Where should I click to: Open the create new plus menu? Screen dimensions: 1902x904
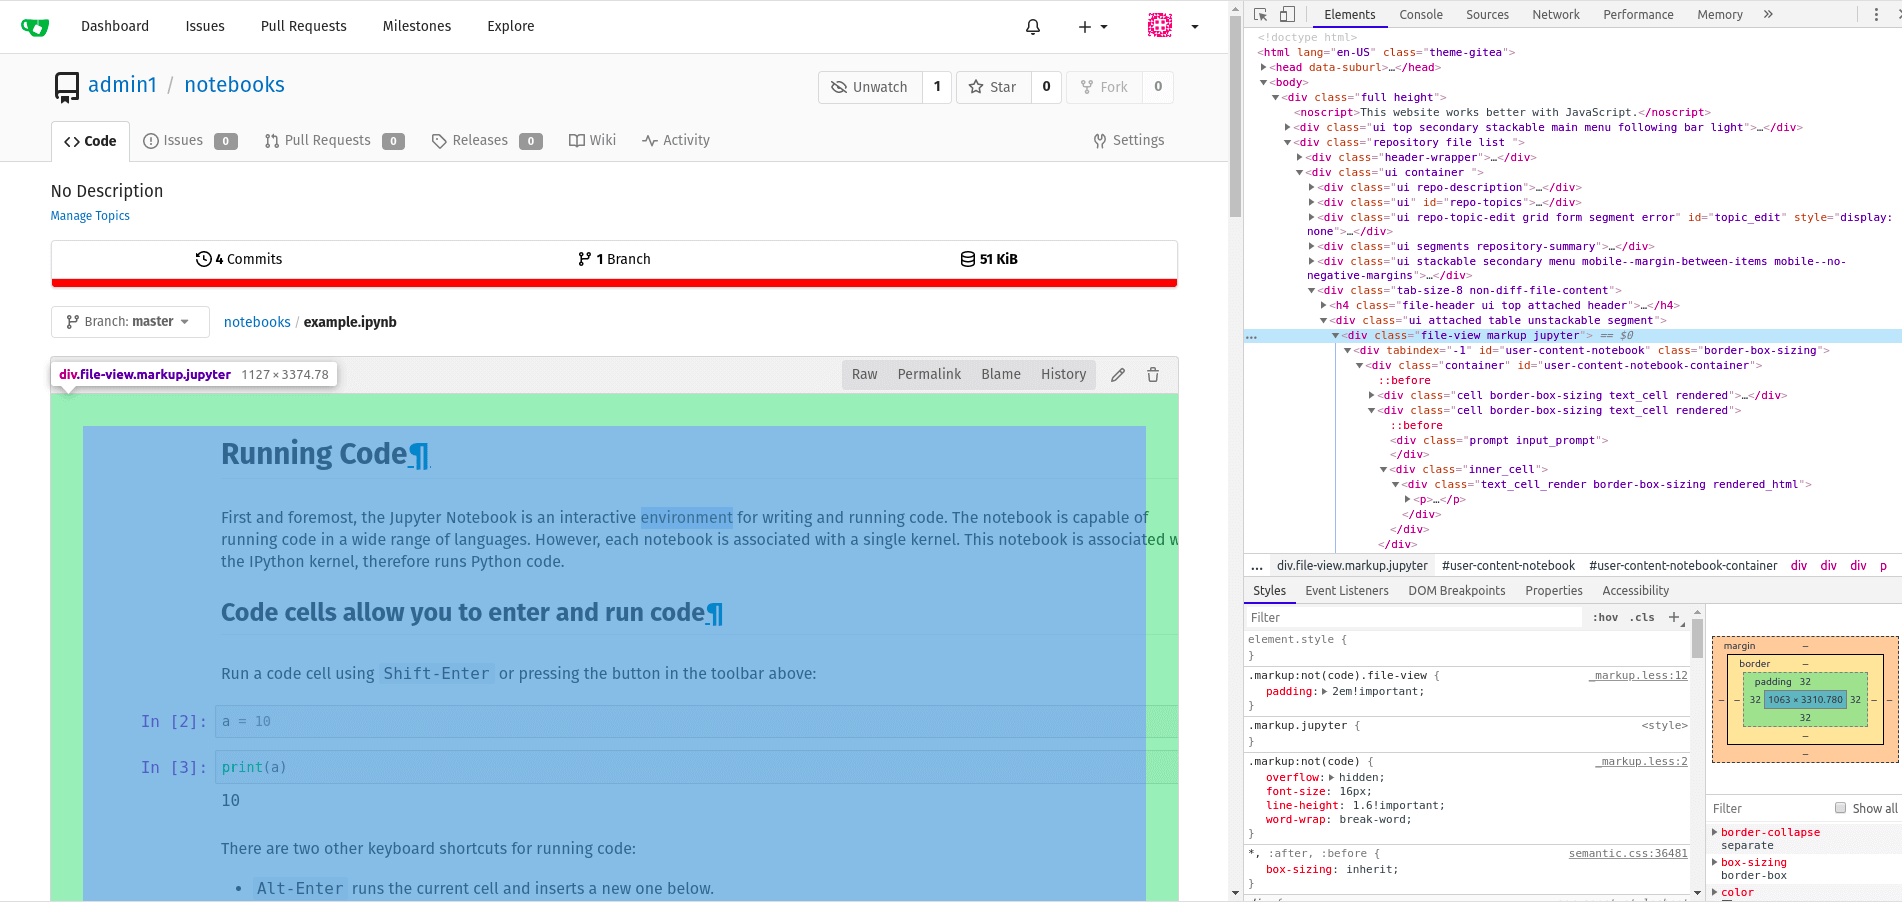(x=1093, y=27)
